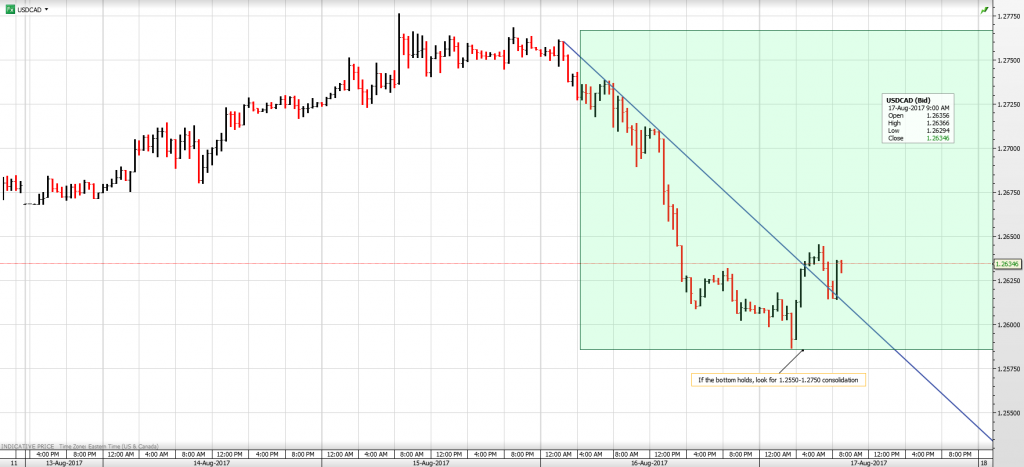Select the 16-Aug-2017 date on time axis
This screenshot has width=1024, height=467.
pyautogui.click(x=648, y=463)
